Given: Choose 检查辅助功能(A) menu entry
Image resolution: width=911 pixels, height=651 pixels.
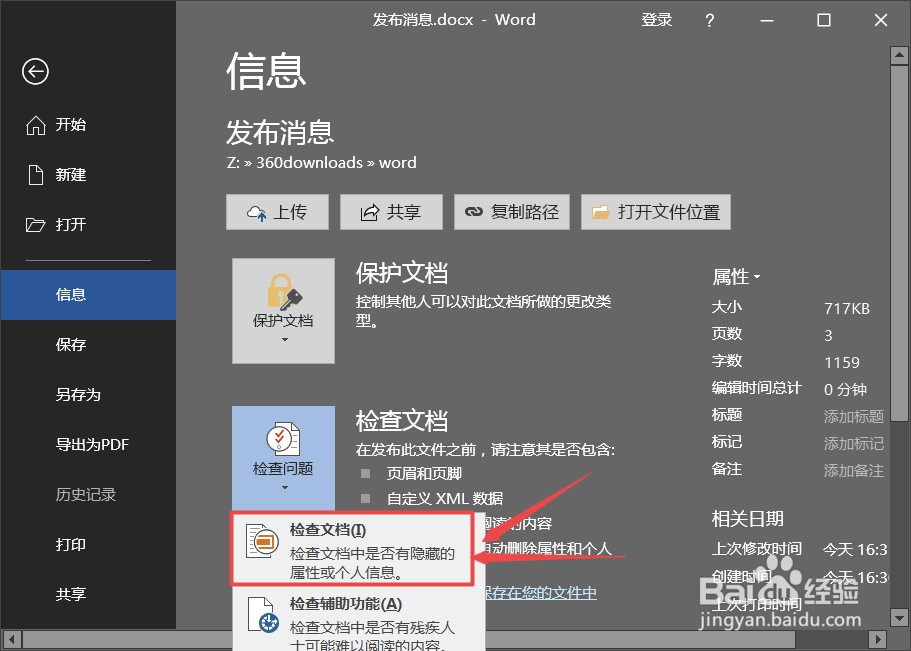Looking at the screenshot, I should pyautogui.click(x=358, y=621).
